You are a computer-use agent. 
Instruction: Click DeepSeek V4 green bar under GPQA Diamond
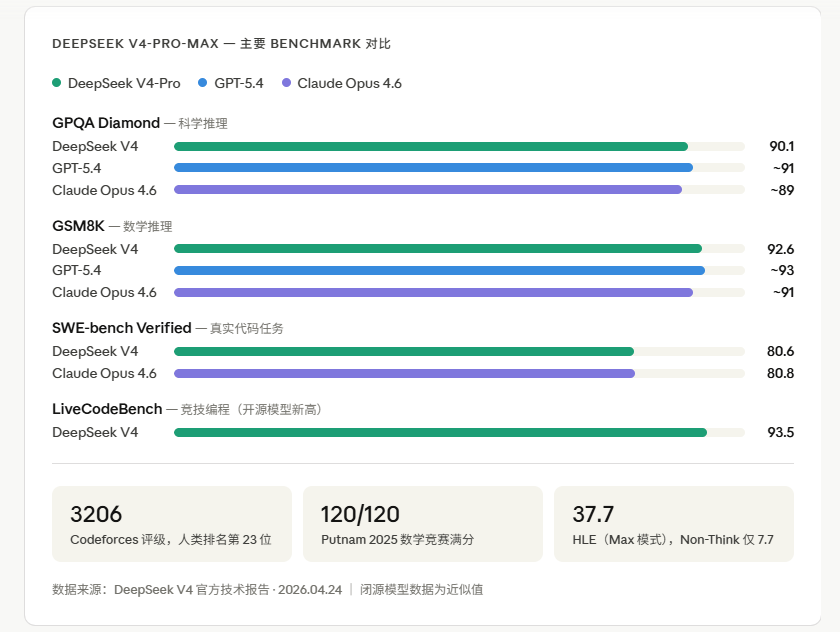pos(431,146)
